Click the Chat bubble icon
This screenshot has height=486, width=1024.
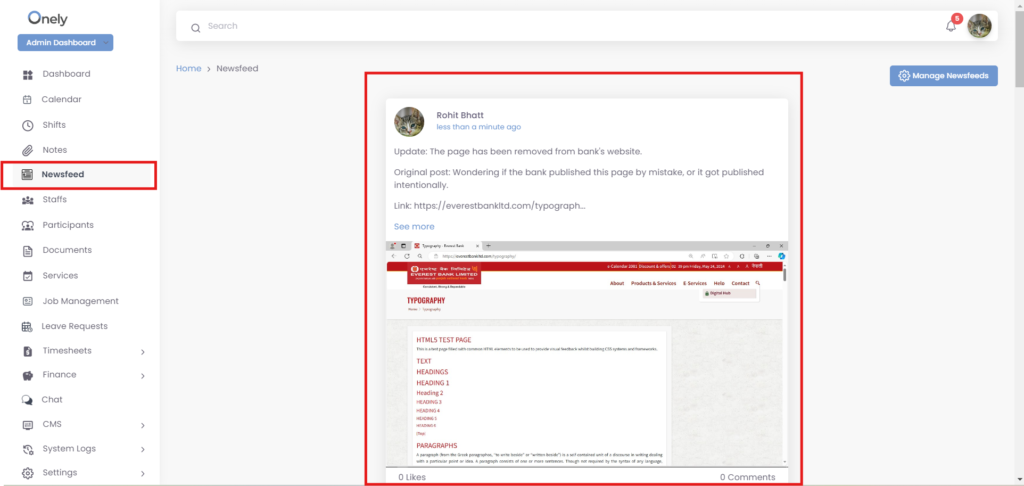27,400
